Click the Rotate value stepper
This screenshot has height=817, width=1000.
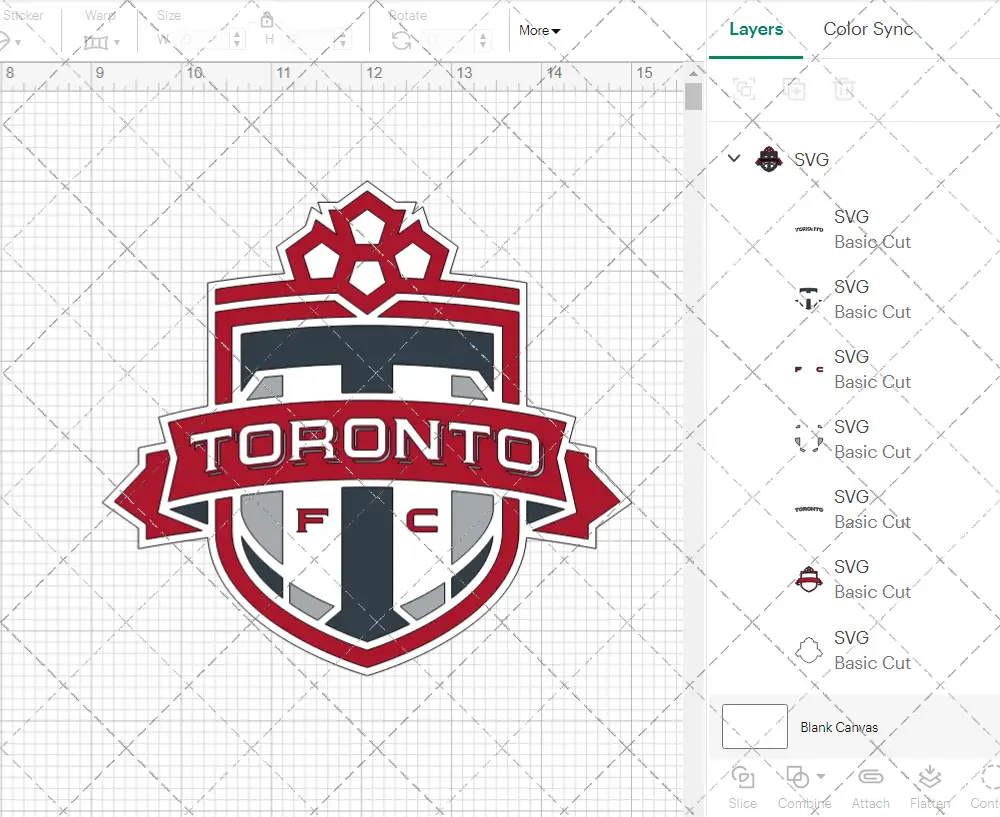click(483, 40)
